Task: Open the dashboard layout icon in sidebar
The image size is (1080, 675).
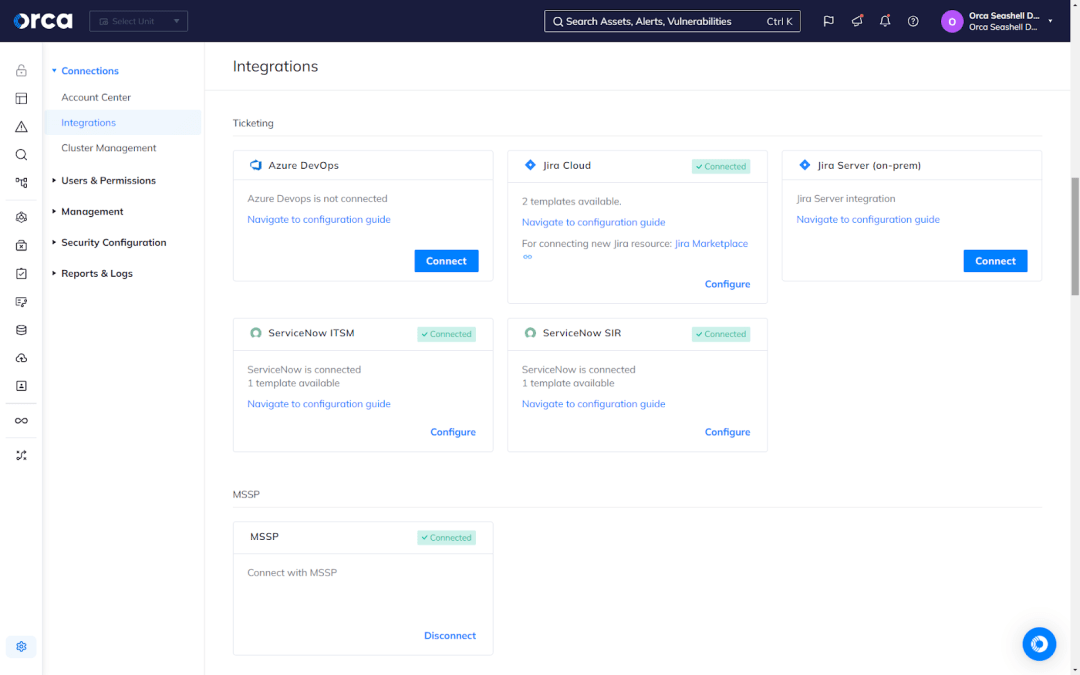Action: [21, 98]
